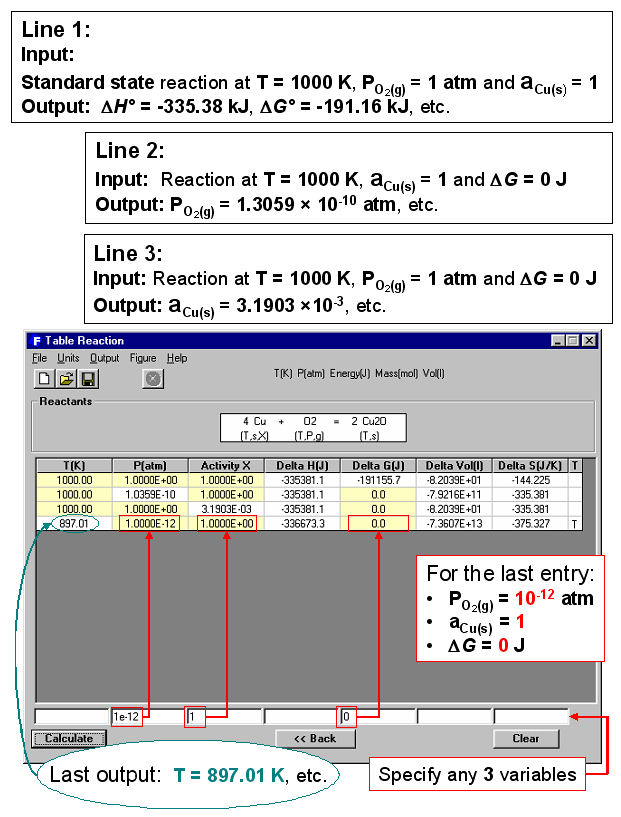
Task: Click the P(atm) input field containing 1e-12
Action: (147, 717)
